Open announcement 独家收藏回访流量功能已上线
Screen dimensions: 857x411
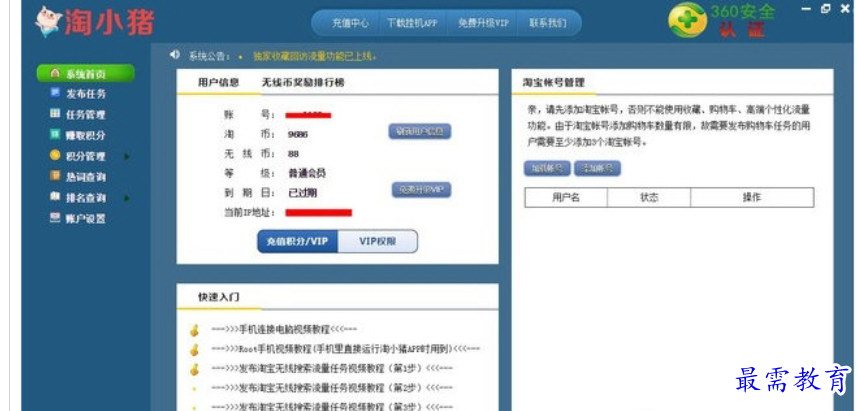point(314,56)
